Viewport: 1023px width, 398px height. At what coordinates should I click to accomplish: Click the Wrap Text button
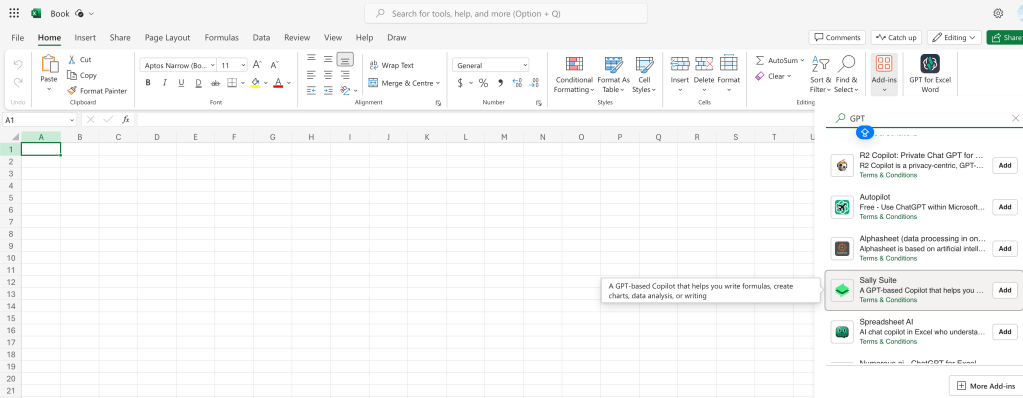tap(391, 65)
